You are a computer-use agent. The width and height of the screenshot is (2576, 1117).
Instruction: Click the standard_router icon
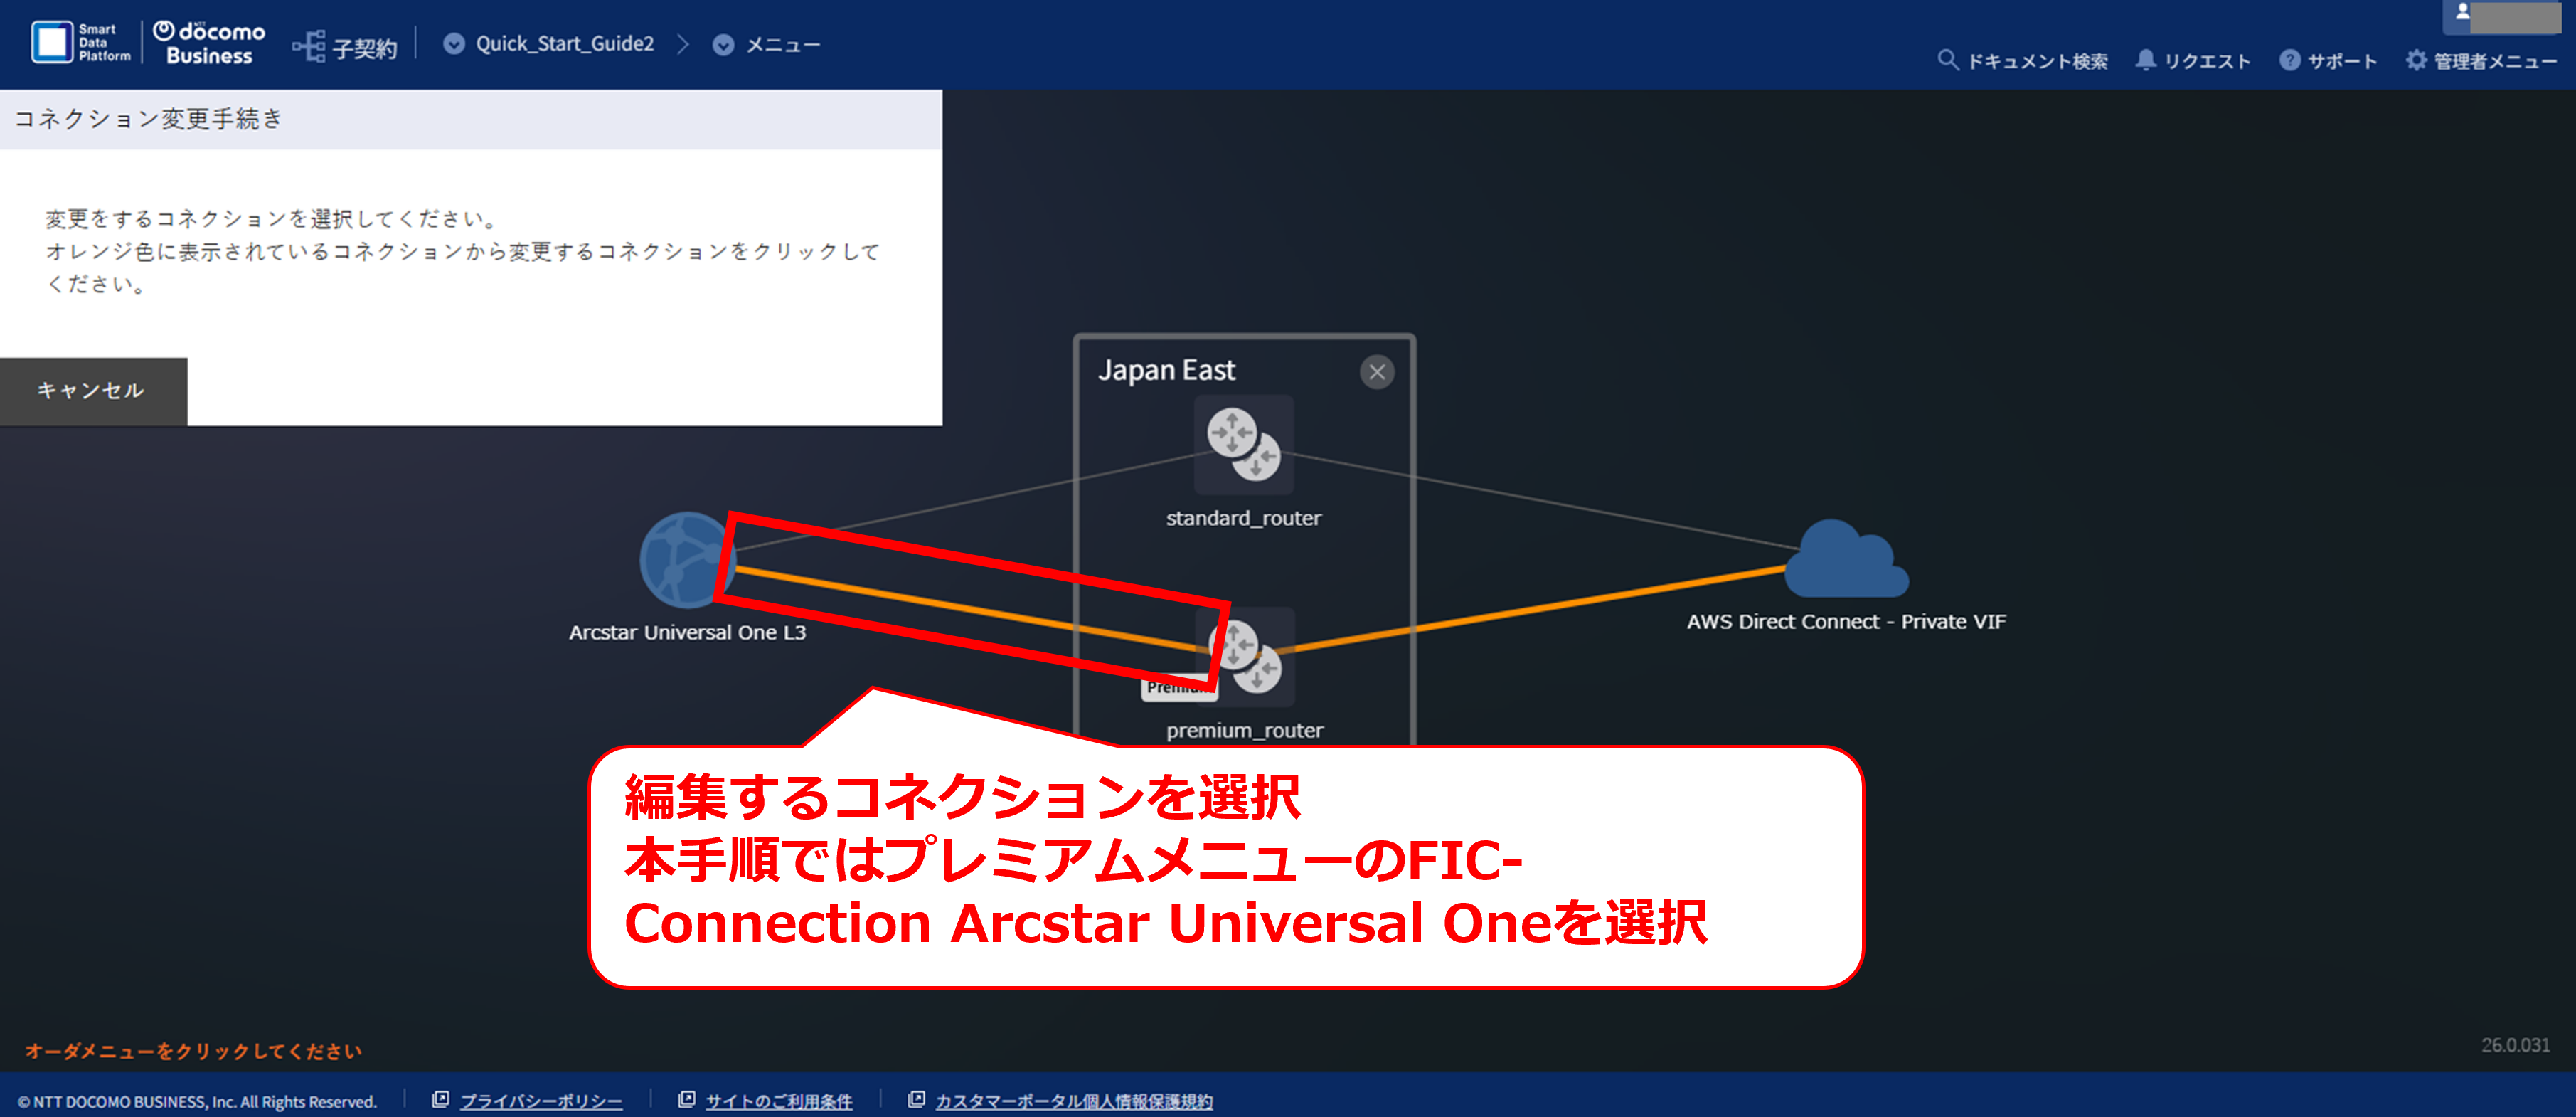point(1243,444)
